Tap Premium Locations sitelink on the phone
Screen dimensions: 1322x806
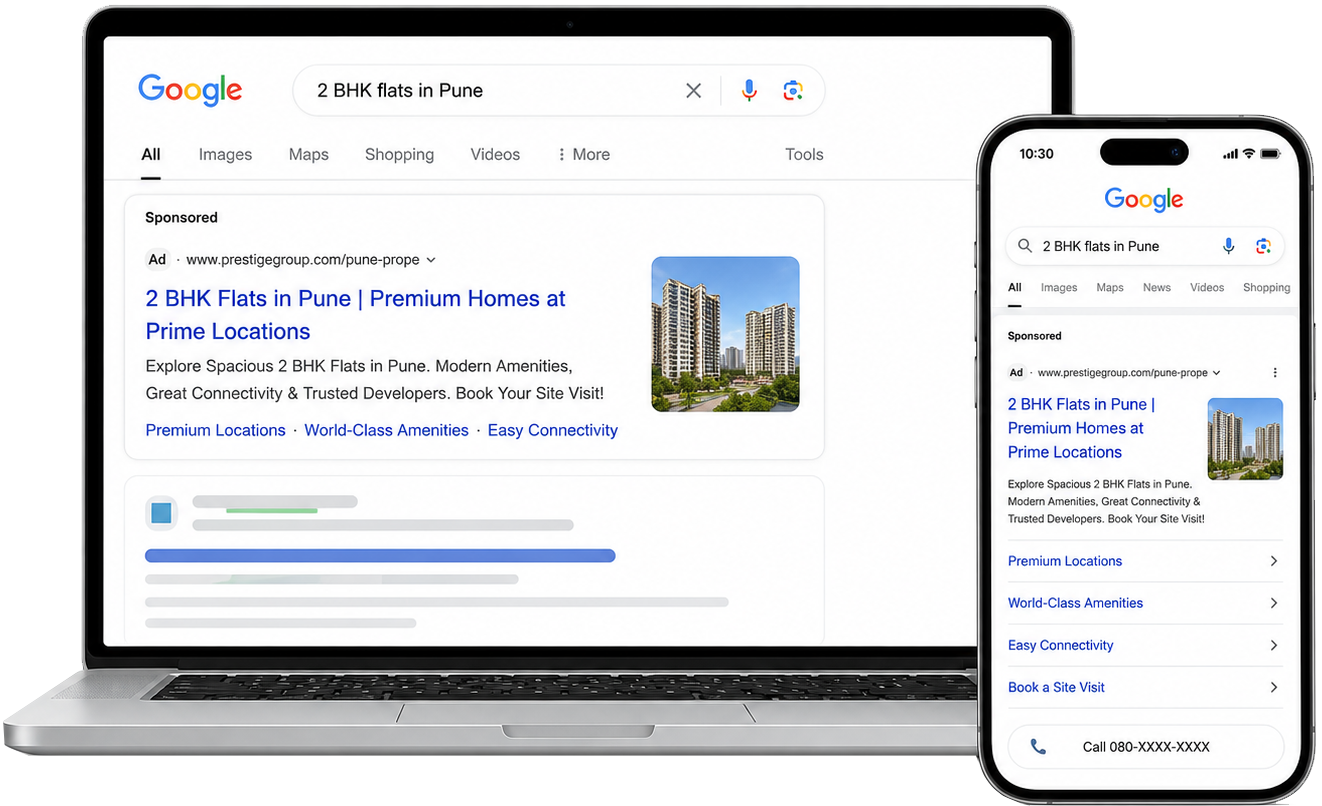pos(1065,561)
